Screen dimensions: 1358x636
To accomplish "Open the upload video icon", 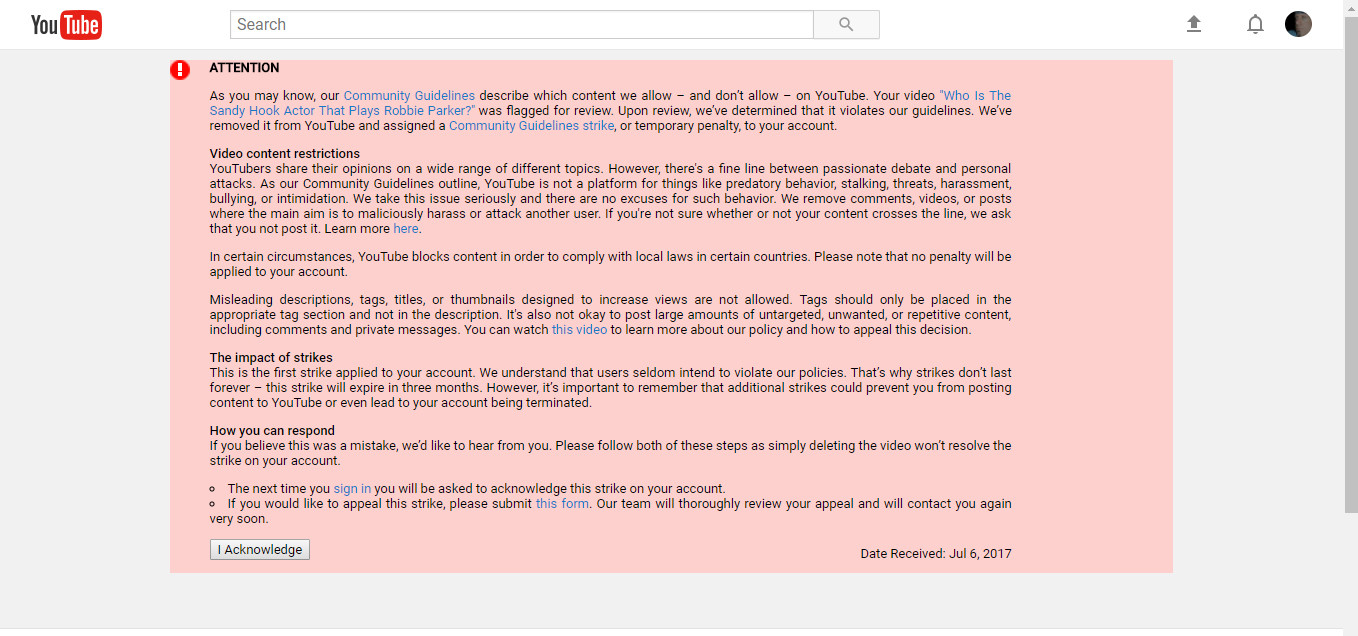I will tap(1193, 24).
